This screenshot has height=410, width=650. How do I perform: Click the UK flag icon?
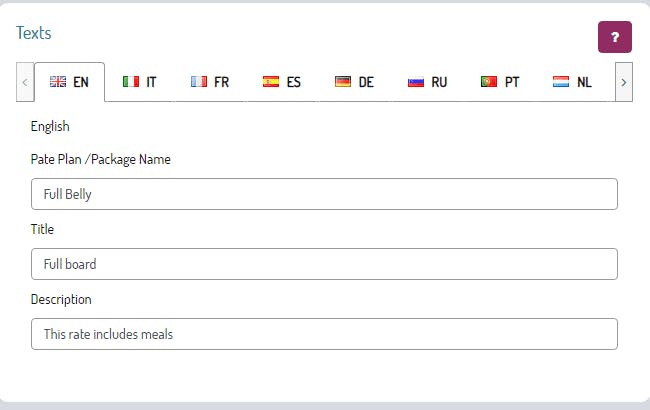(x=58, y=82)
